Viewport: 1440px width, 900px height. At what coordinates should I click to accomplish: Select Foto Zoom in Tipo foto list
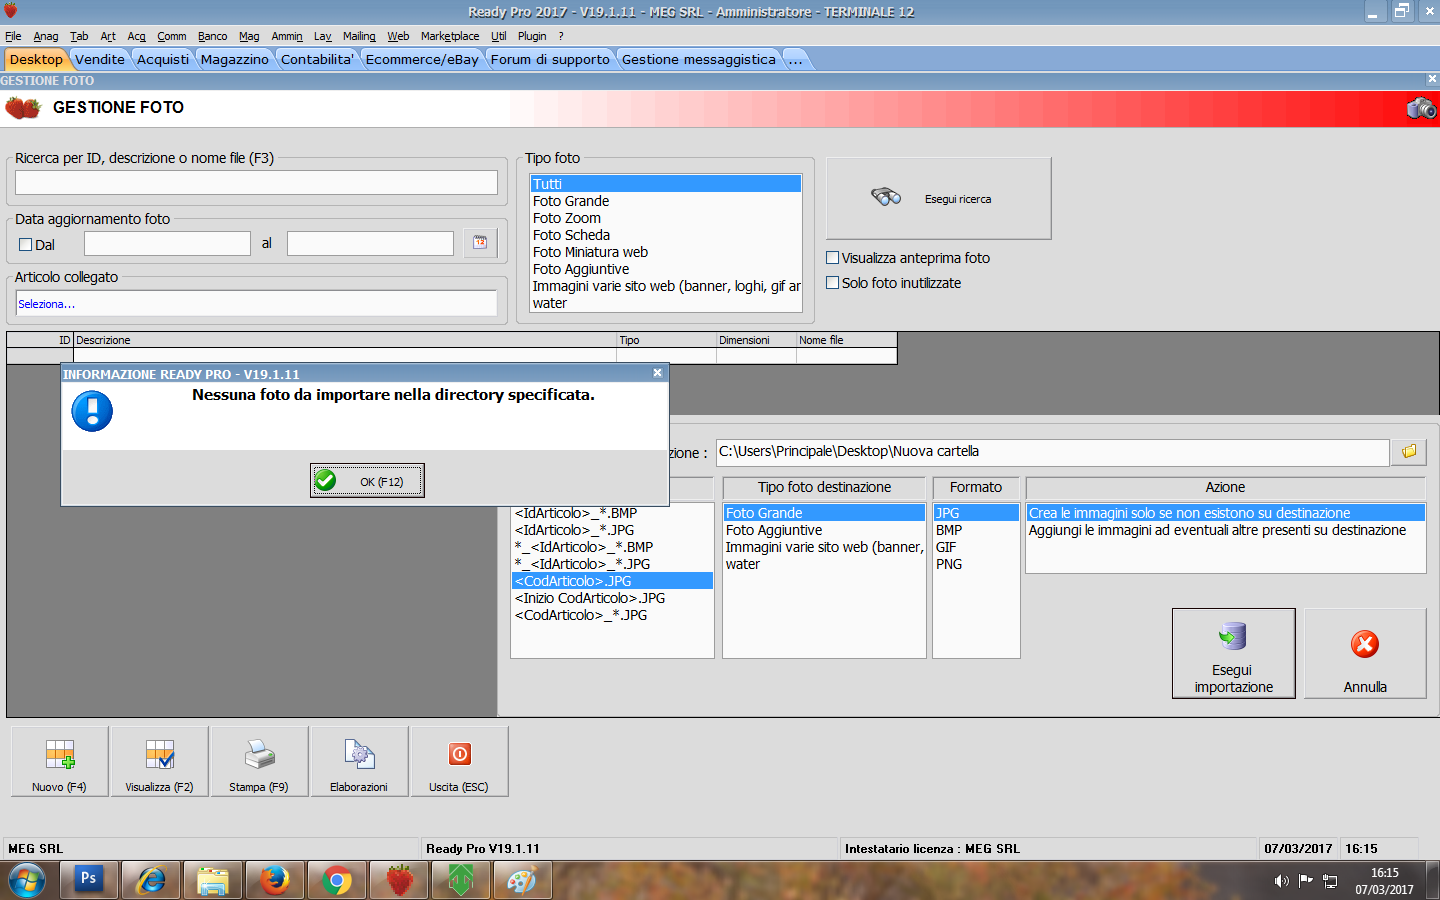click(666, 218)
